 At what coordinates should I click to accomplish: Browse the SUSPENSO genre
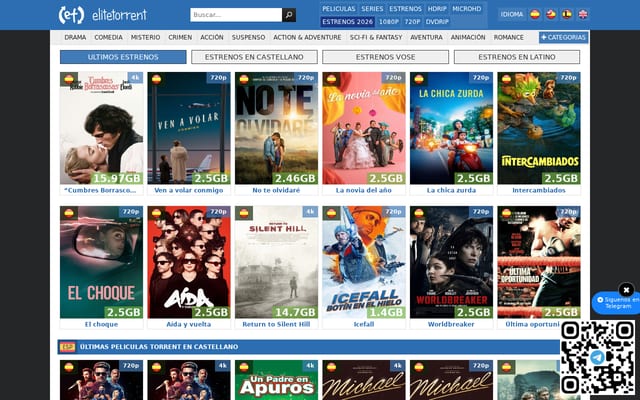coord(249,37)
